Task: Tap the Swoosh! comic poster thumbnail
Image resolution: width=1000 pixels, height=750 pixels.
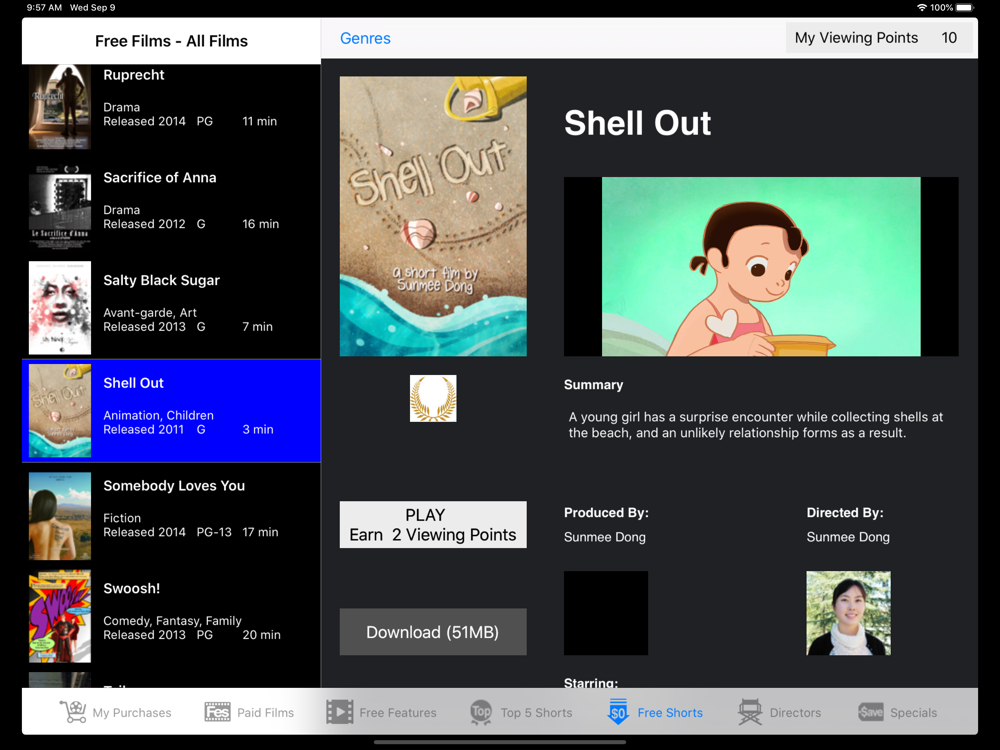Action: tap(60, 616)
